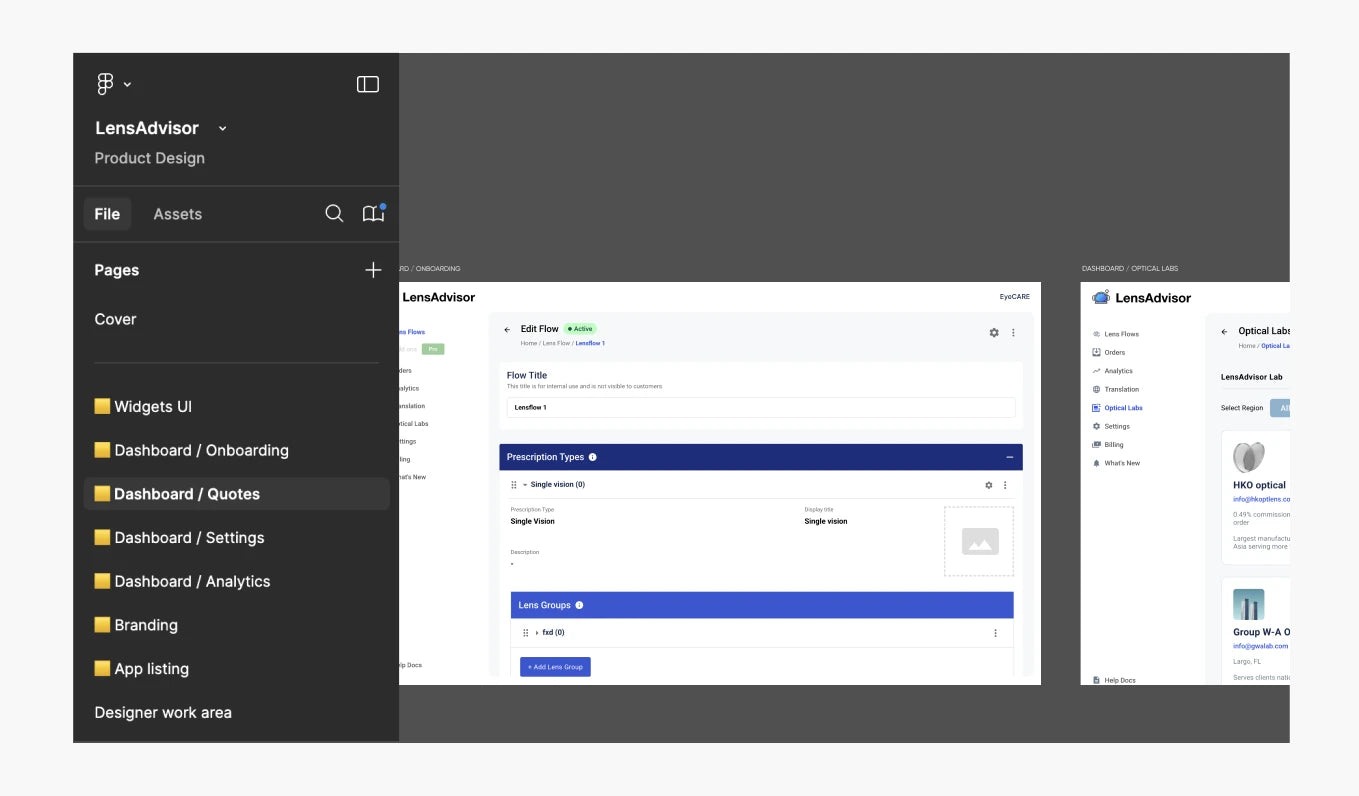
Task: Click the Flow Title input field
Action: [x=760, y=408]
